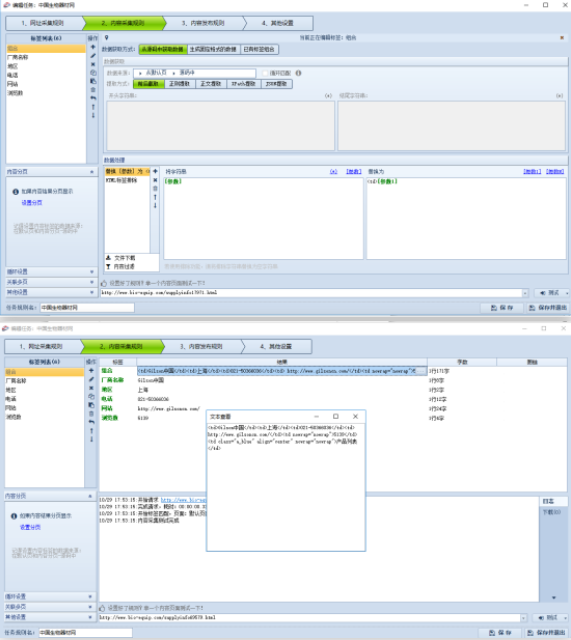Select 正则提取 extraction mode button
Viewport: 571px width, 640px height.
coord(180,84)
